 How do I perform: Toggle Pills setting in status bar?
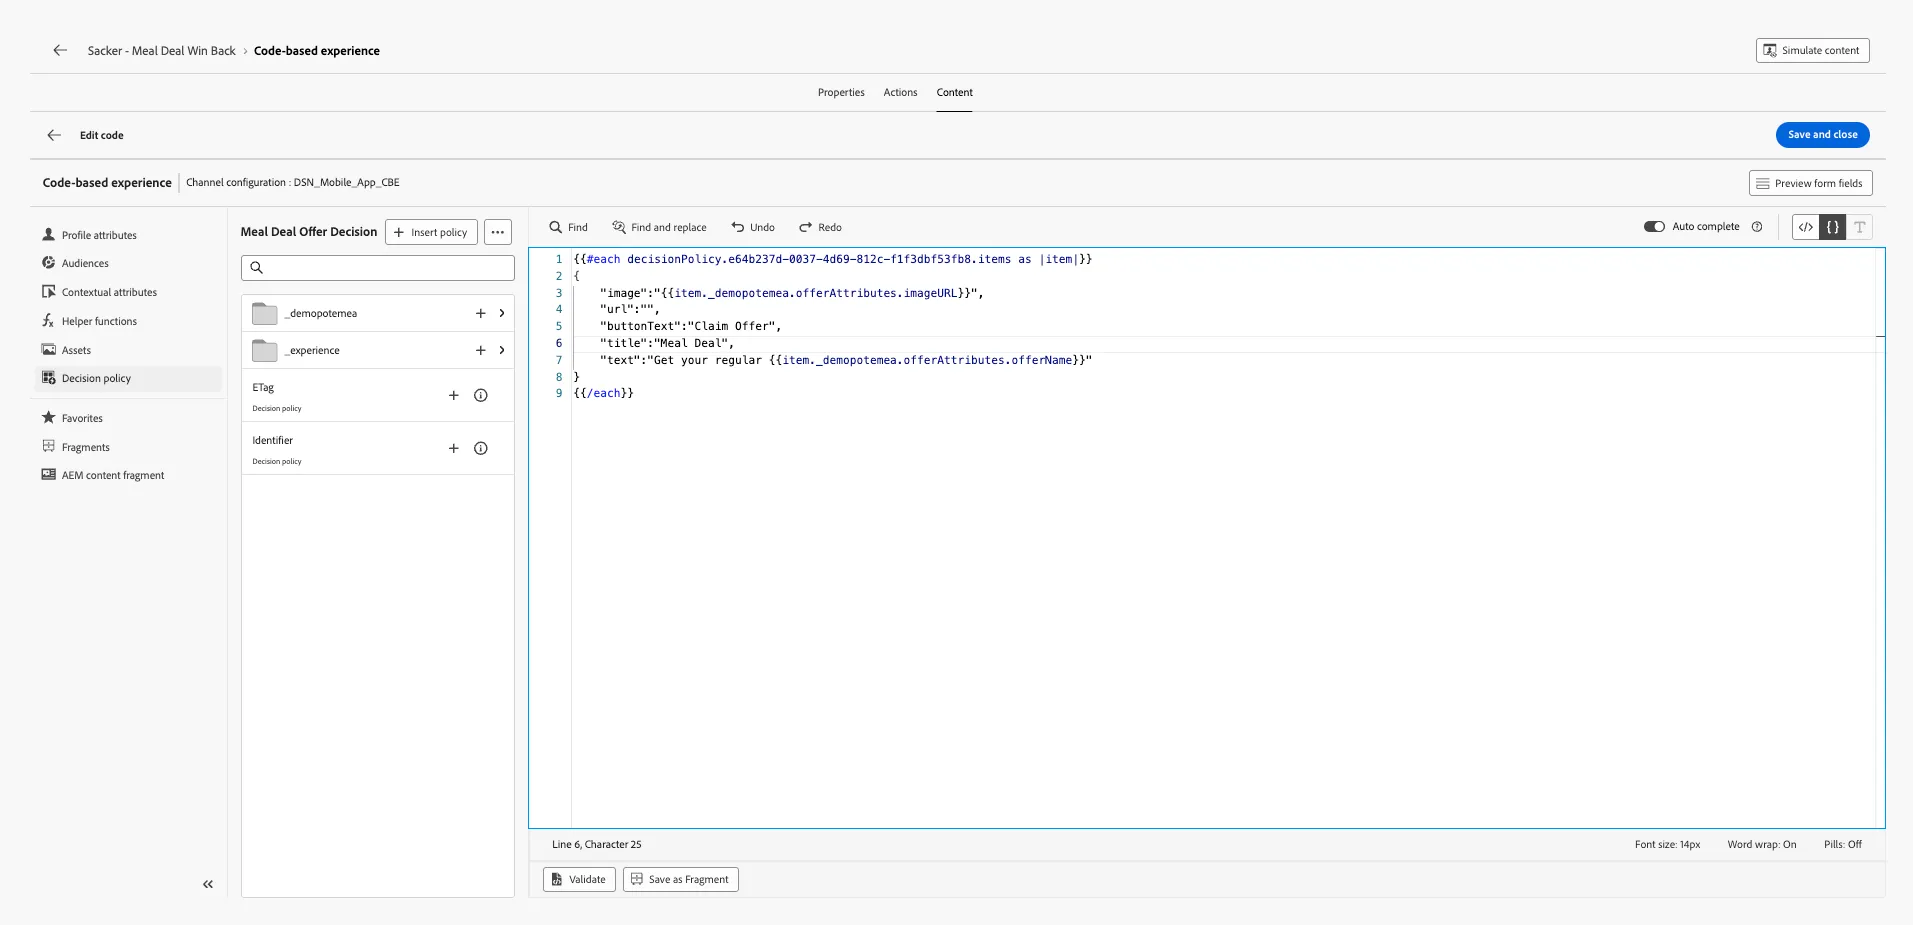click(x=1843, y=844)
